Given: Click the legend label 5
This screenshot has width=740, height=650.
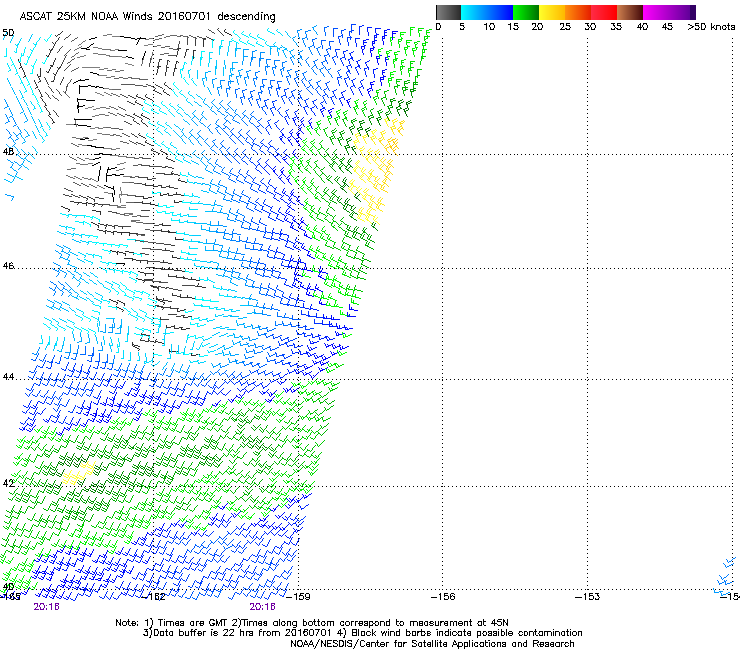Looking at the screenshot, I should 462,27.
